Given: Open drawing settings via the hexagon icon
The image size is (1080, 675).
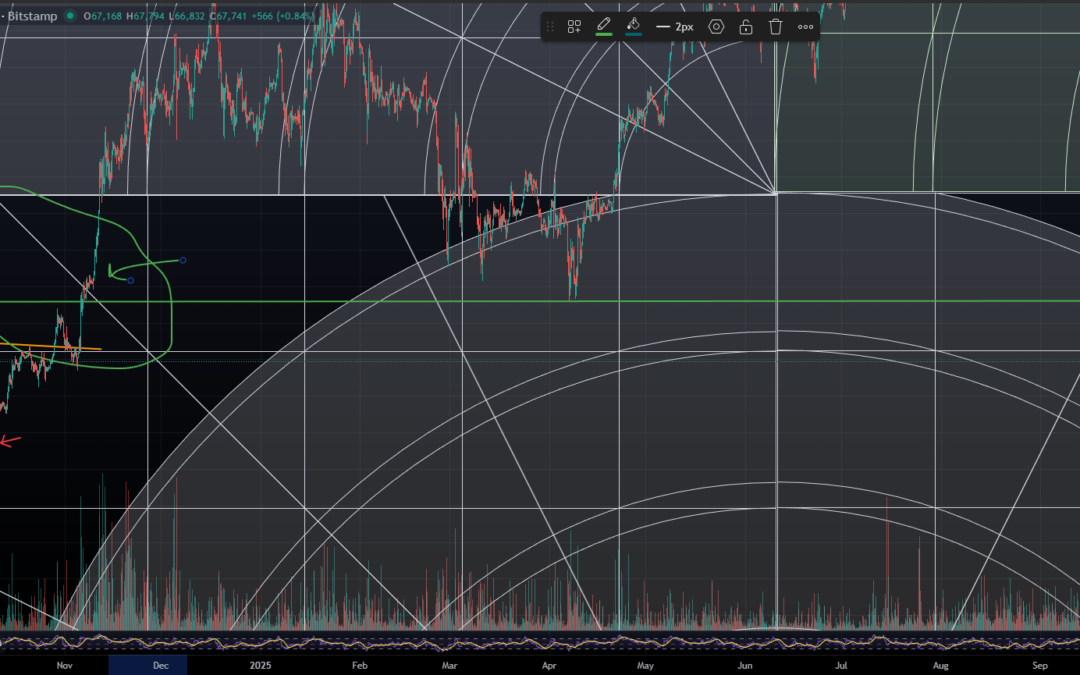Looking at the screenshot, I should [x=716, y=26].
